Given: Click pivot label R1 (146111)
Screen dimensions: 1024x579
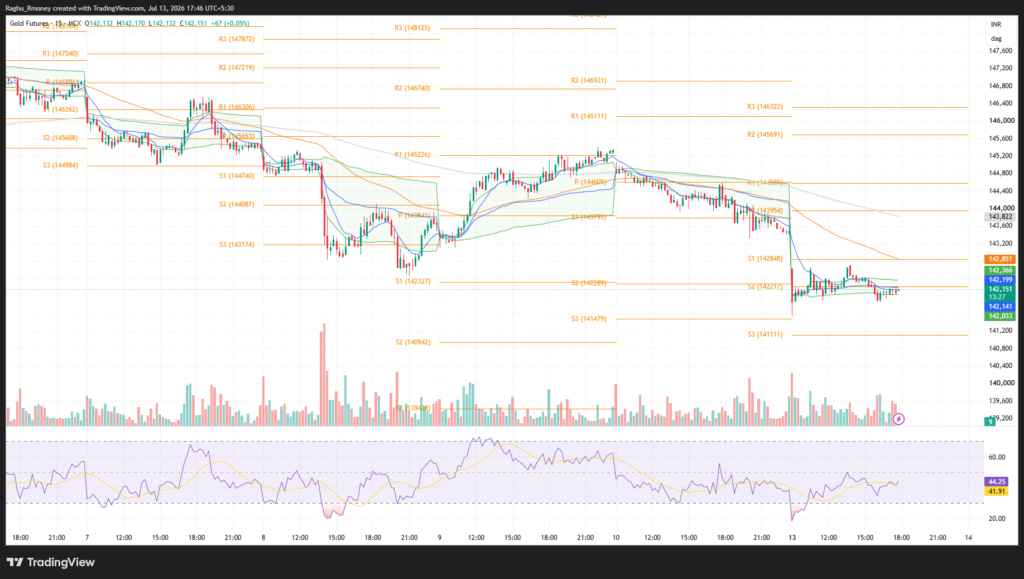Looking at the screenshot, I should click(588, 116).
